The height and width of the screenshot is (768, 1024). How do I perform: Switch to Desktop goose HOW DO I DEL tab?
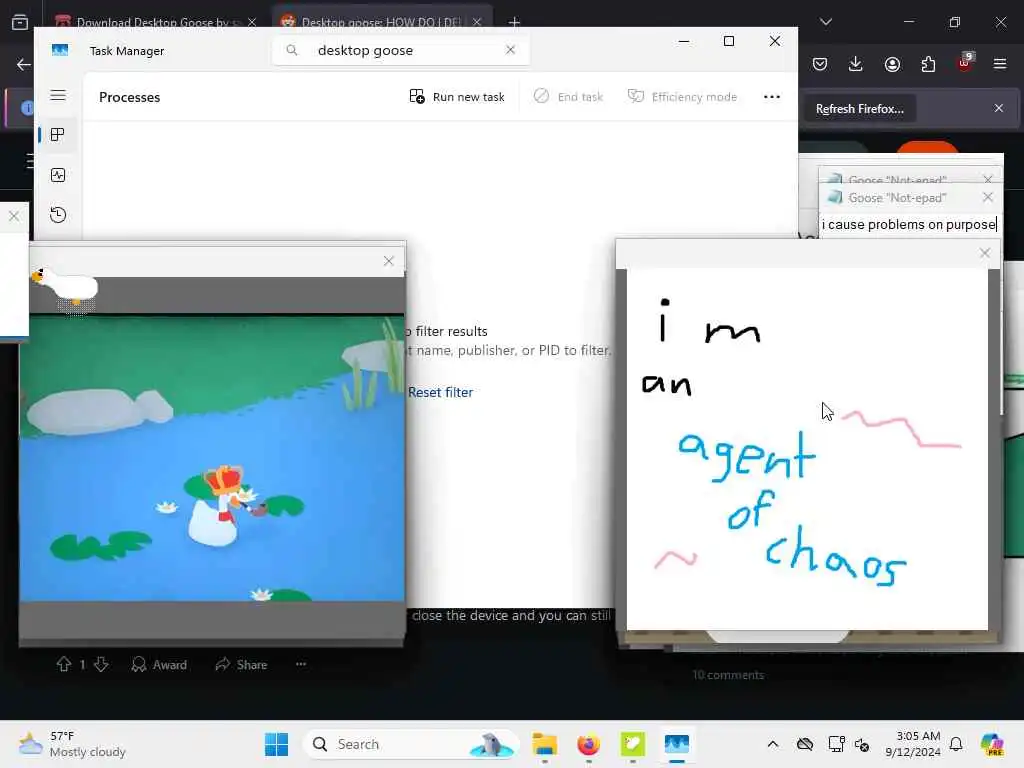[x=382, y=20]
